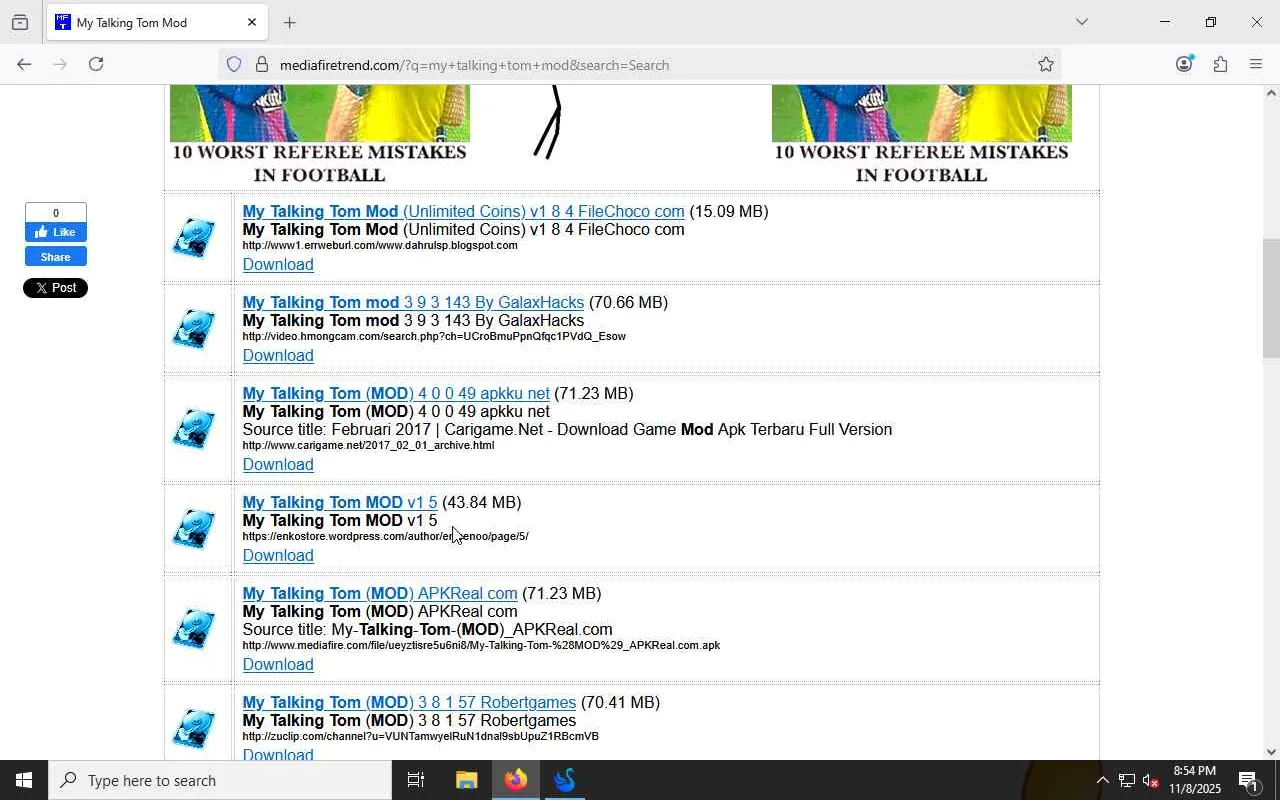This screenshot has width=1280, height=800.
Task: Click the right 10 Worst Referee Mistakes ad
Action: tap(922, 136)
